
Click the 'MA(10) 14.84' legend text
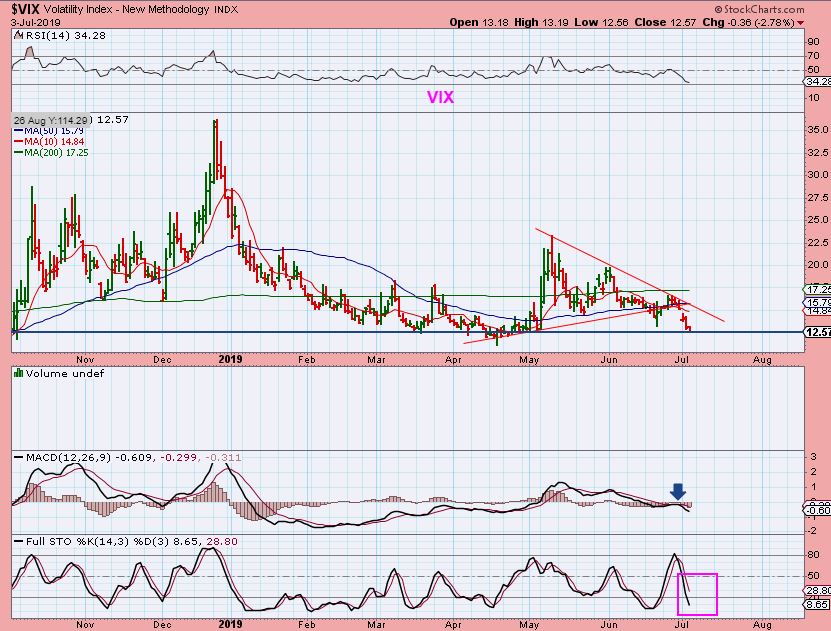[54, 141]
